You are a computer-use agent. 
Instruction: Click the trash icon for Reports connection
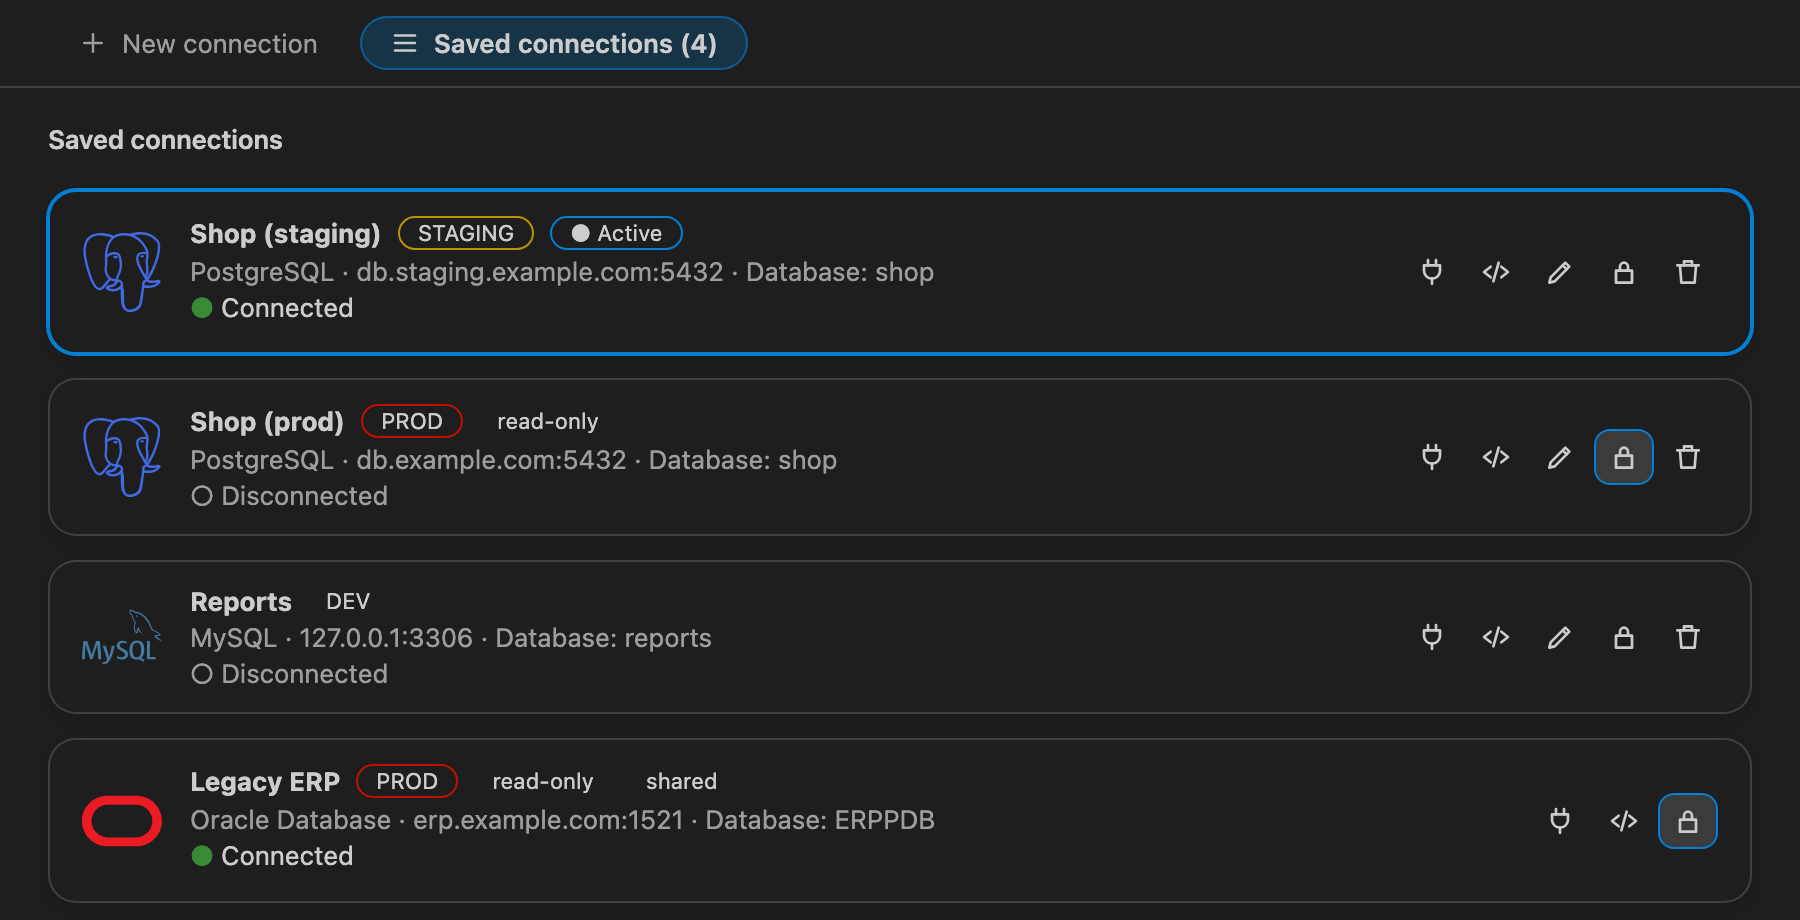click(x=1688, y=637)
